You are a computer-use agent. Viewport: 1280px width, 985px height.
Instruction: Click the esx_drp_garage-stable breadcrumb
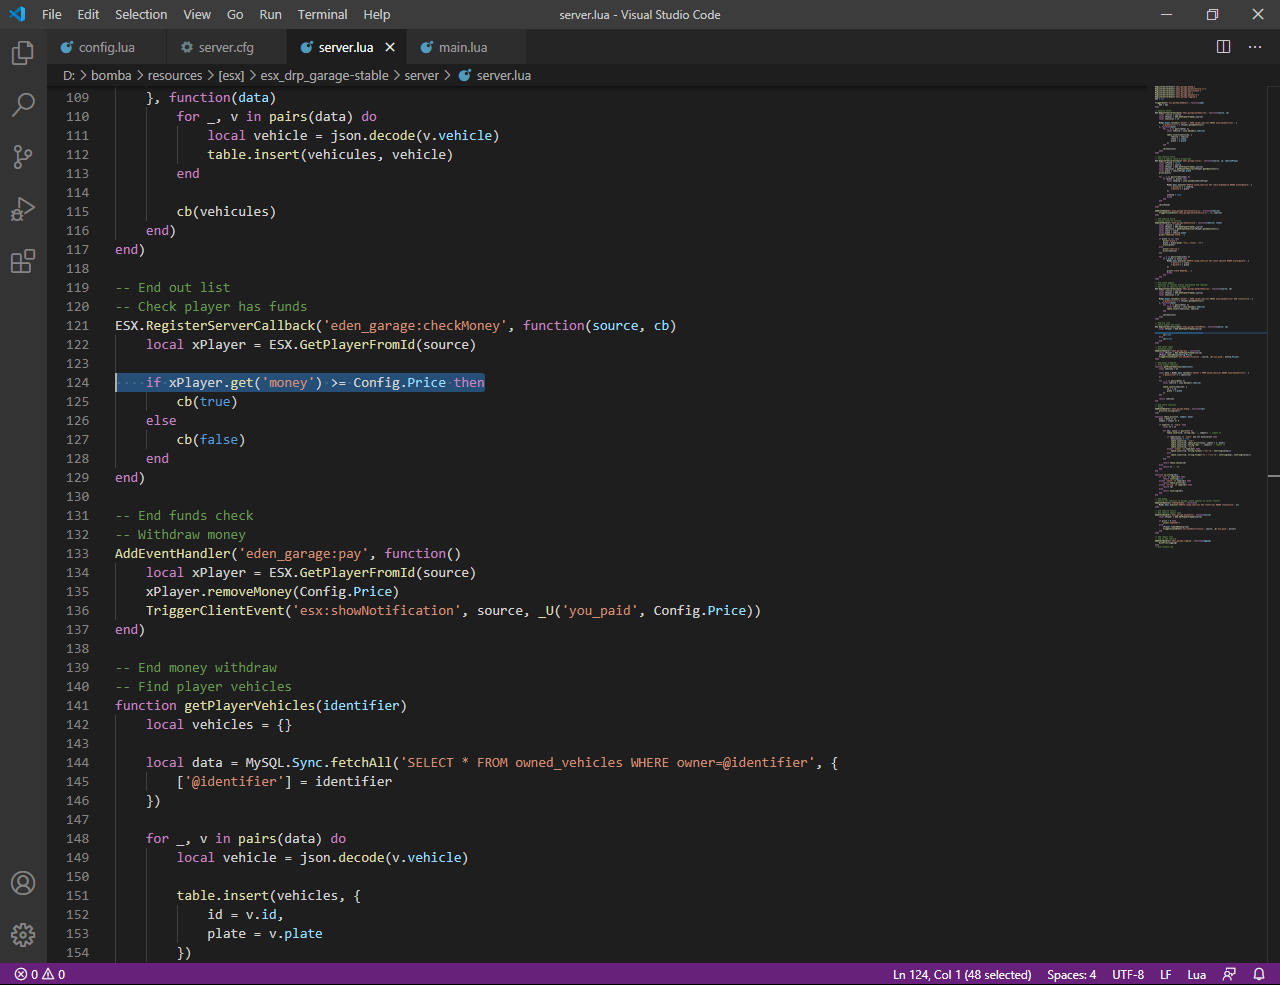coord(324,75)
